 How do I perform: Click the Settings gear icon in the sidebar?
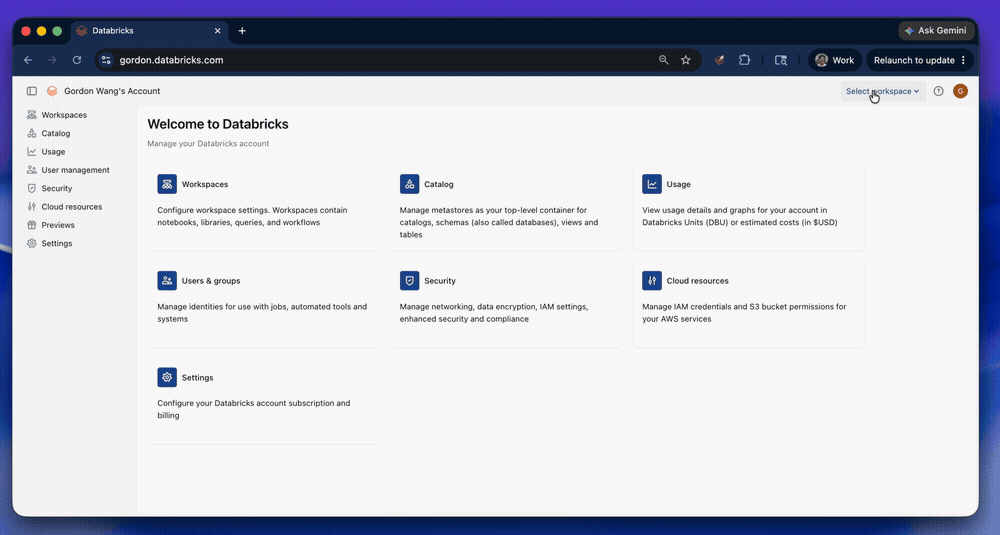tap(32, 244)
